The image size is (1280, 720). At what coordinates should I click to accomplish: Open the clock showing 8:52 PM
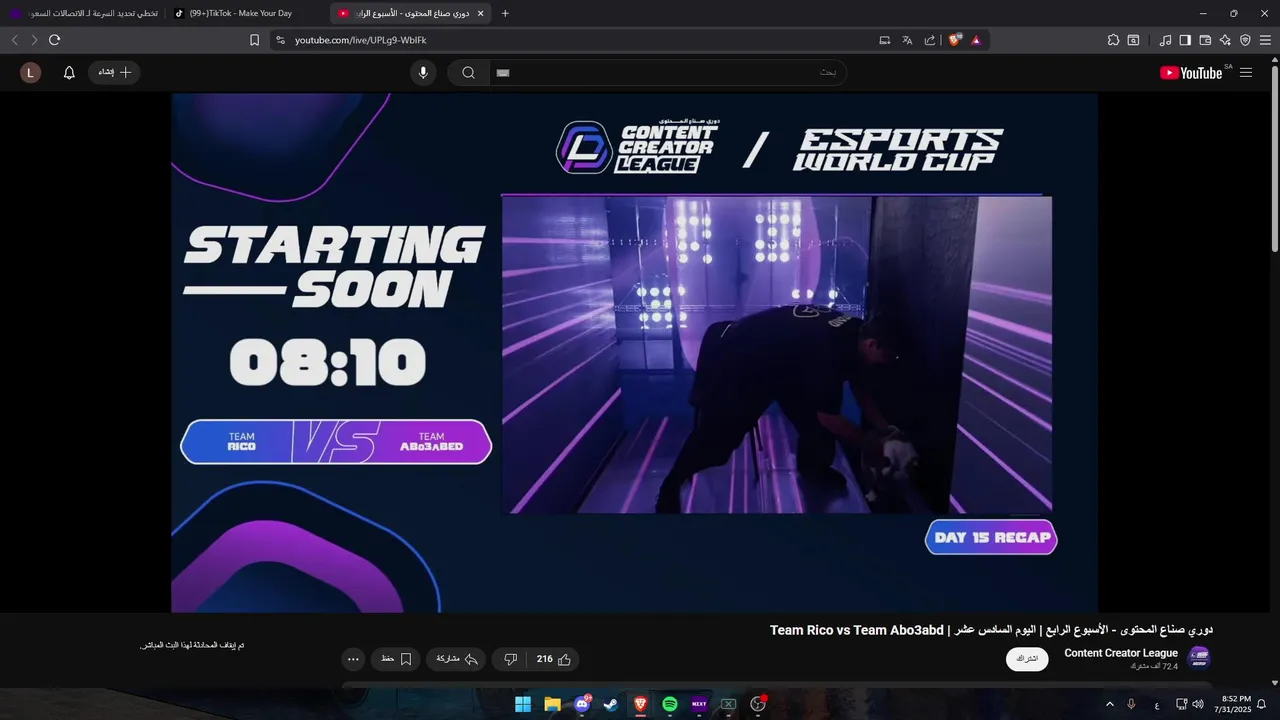[x=1233, y=704]
